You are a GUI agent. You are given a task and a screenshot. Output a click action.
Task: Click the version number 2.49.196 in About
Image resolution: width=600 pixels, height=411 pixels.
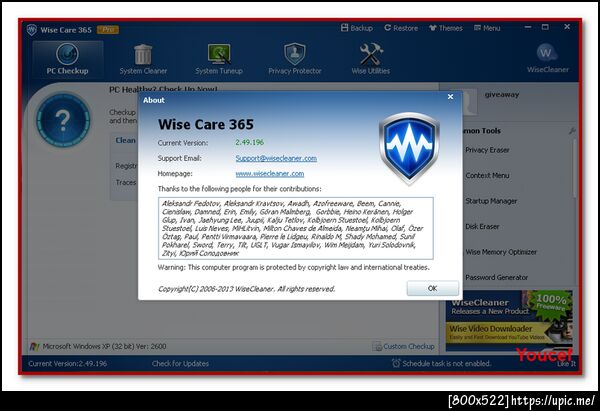(249, 142)
